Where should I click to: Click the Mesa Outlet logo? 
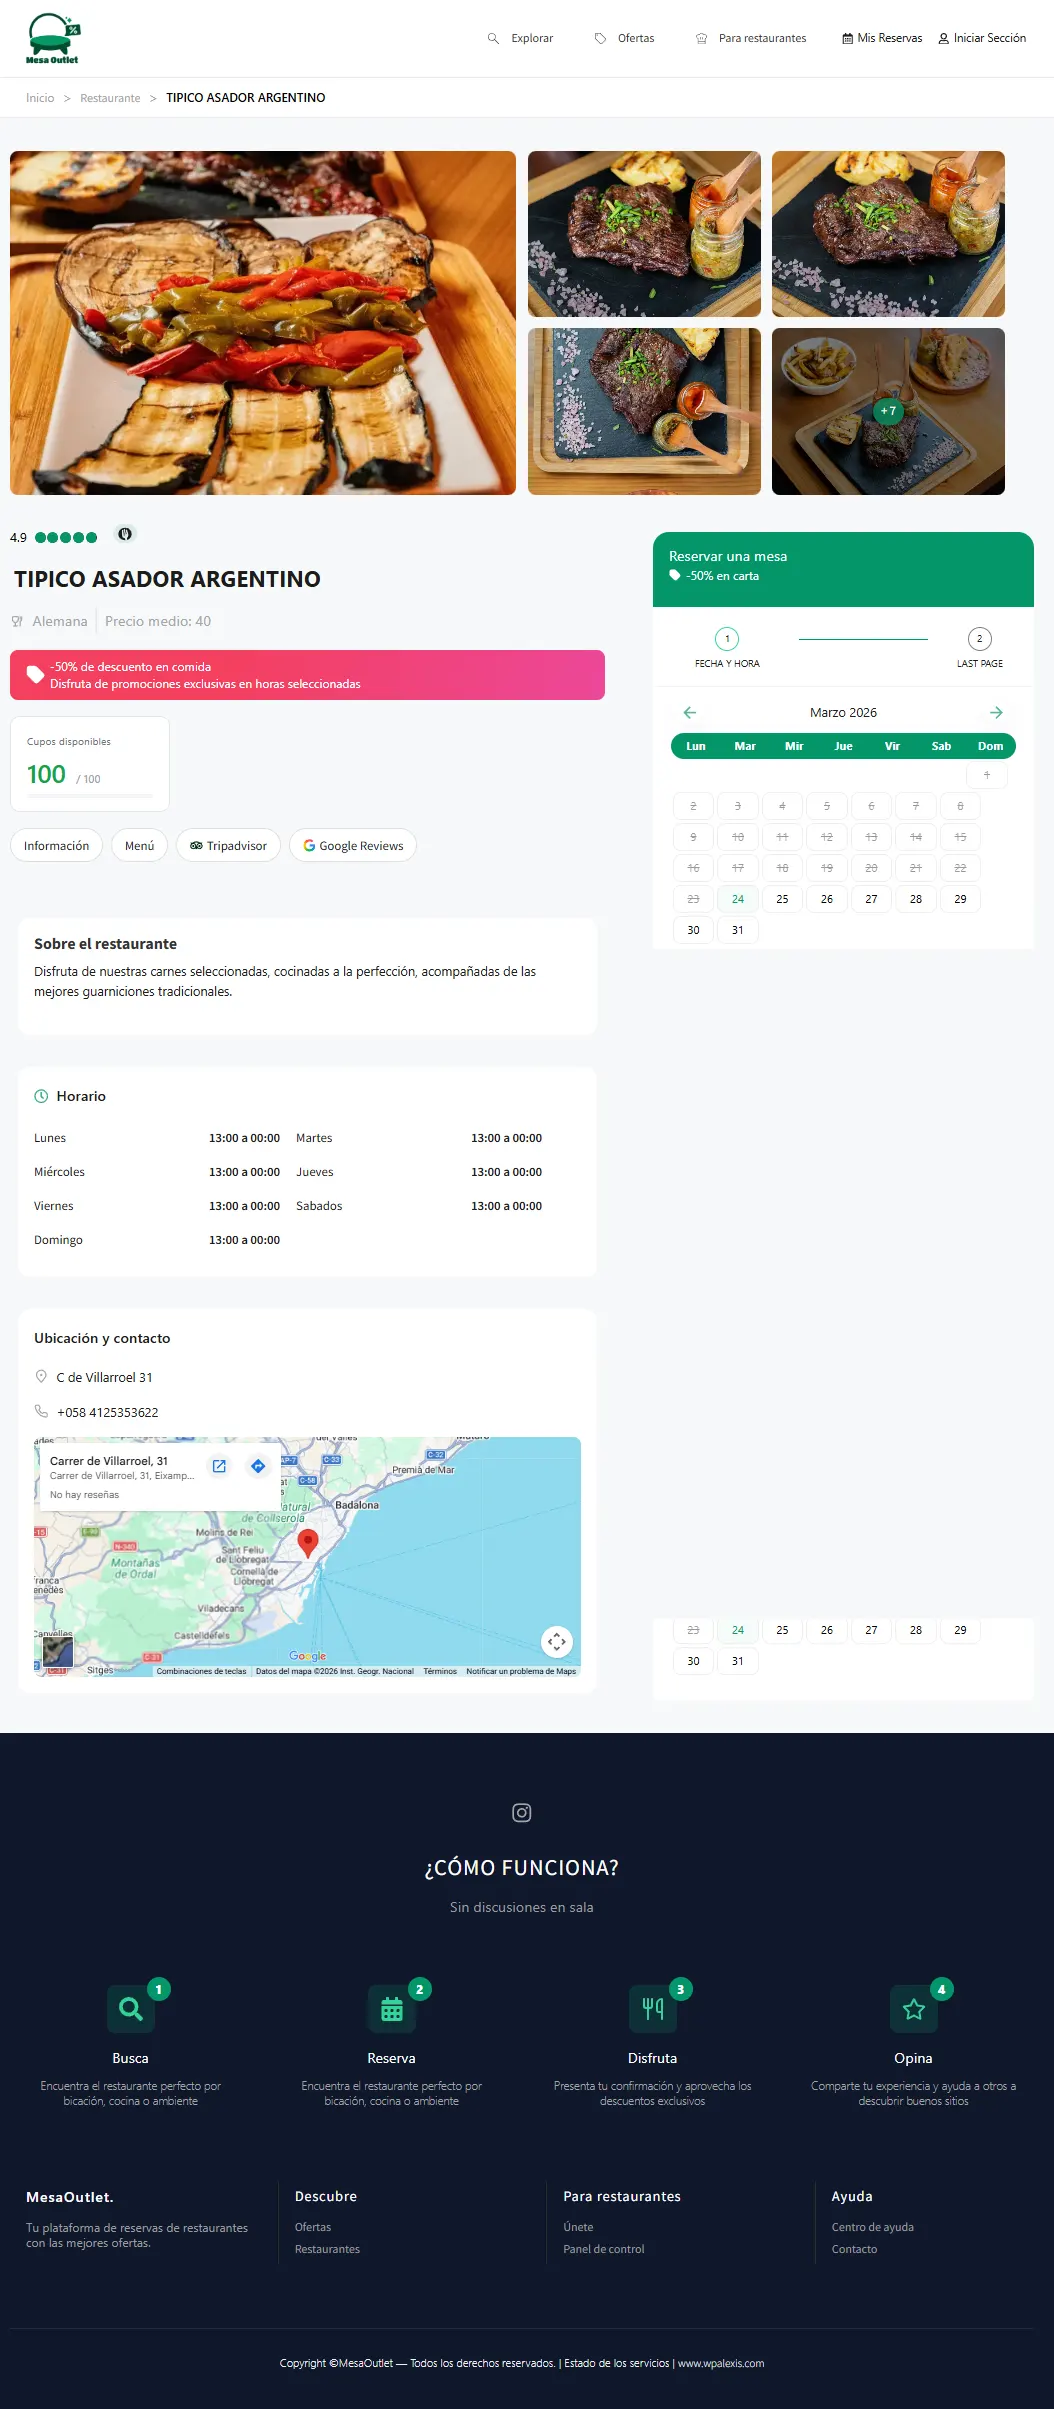53,39
